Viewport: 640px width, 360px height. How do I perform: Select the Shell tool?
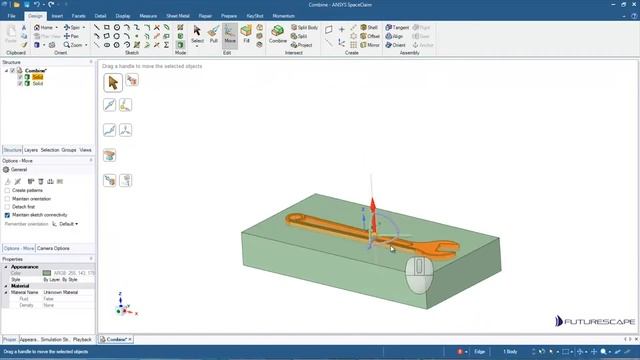pos(369,27)
